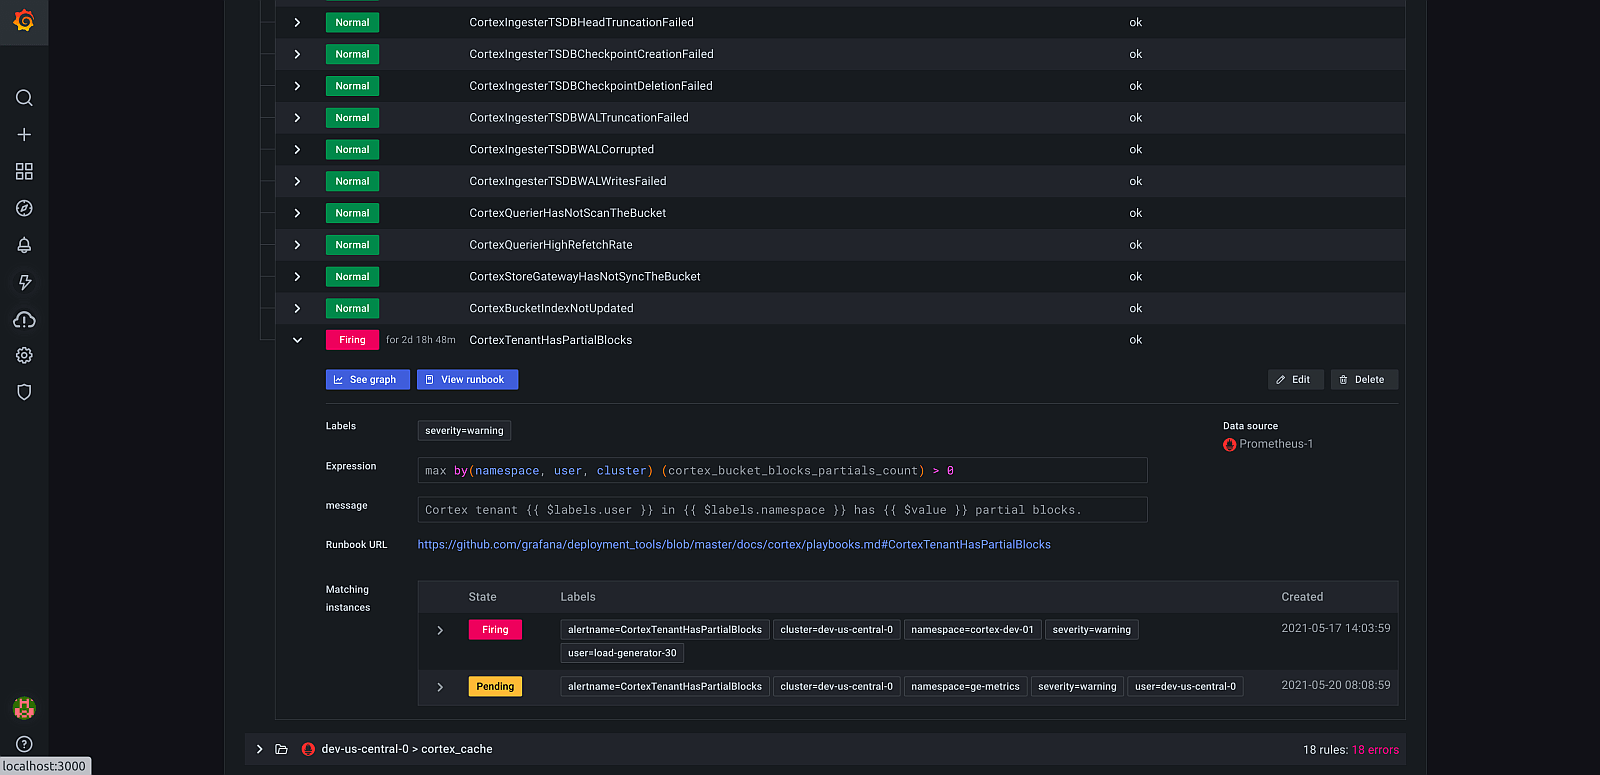1600x775 pixels.
Task: Click the Create plus icon
Action: tap(24, 135)
